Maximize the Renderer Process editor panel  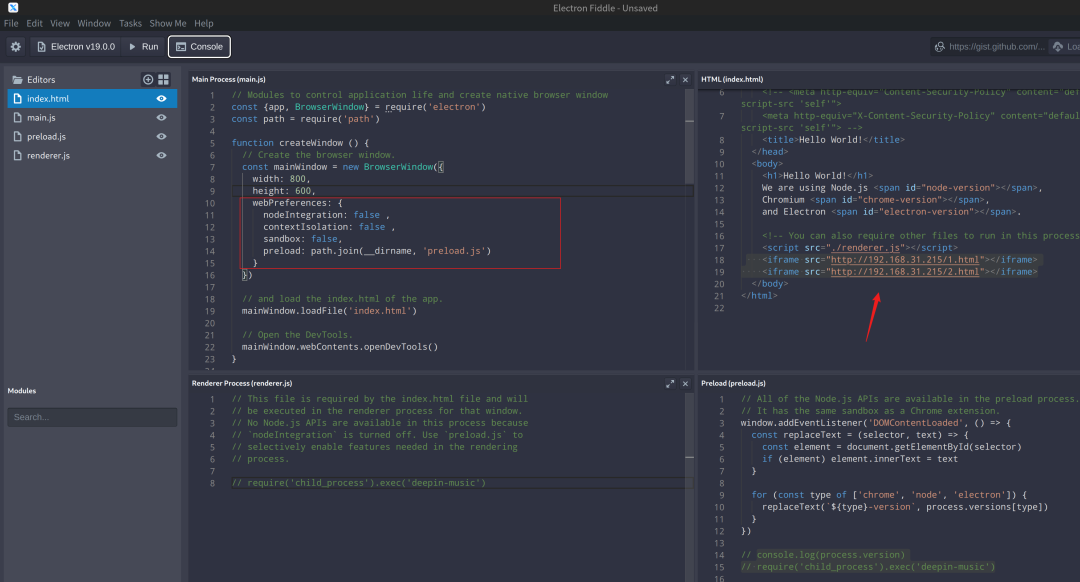tap(670, 383)
